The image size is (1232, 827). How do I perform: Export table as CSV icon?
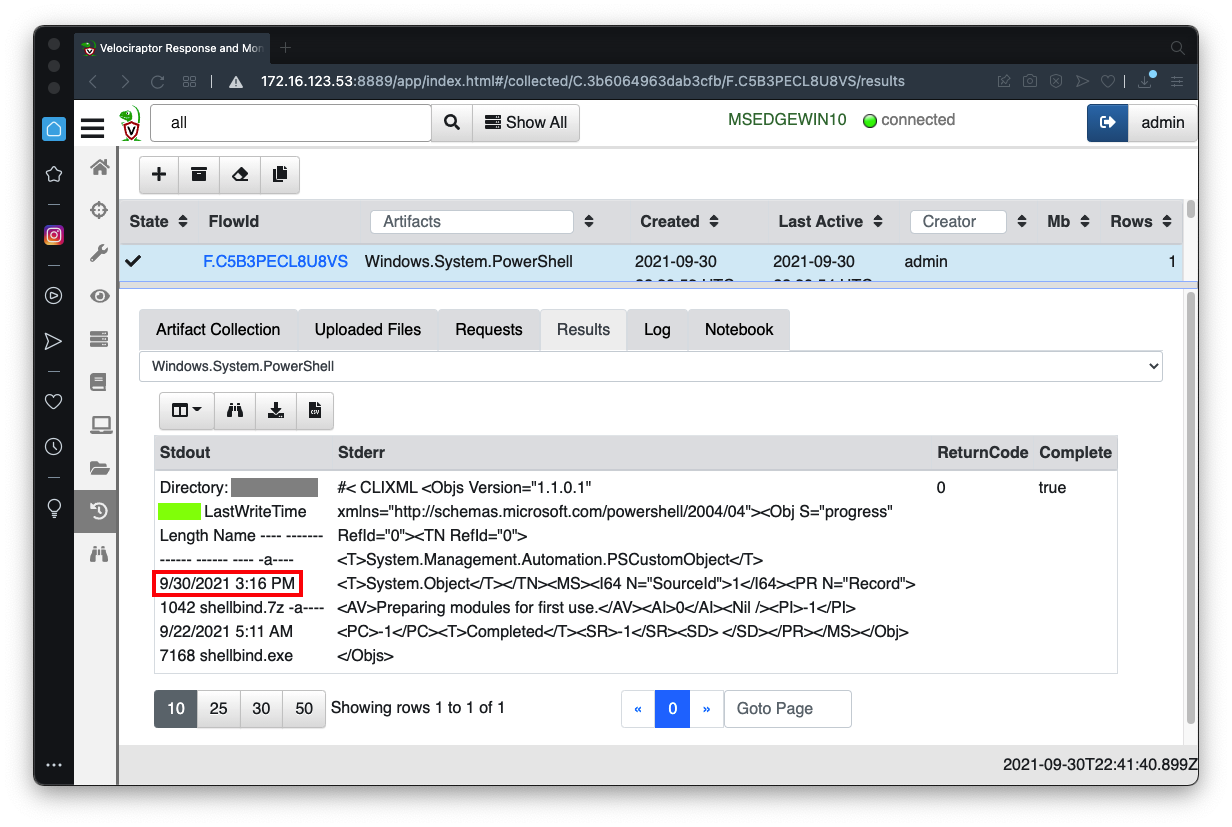[x=314, y=410]
